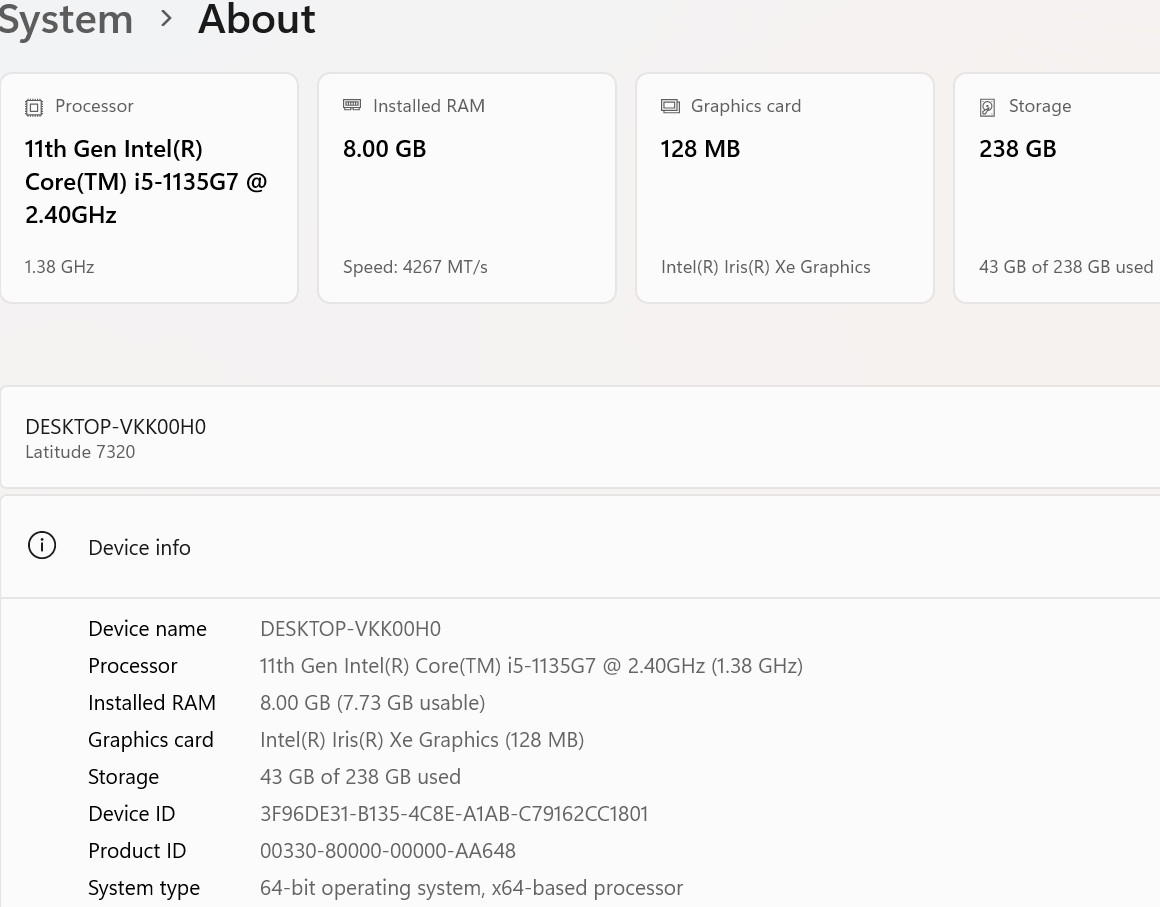Click the Storage drive icon

click(988, 107)
